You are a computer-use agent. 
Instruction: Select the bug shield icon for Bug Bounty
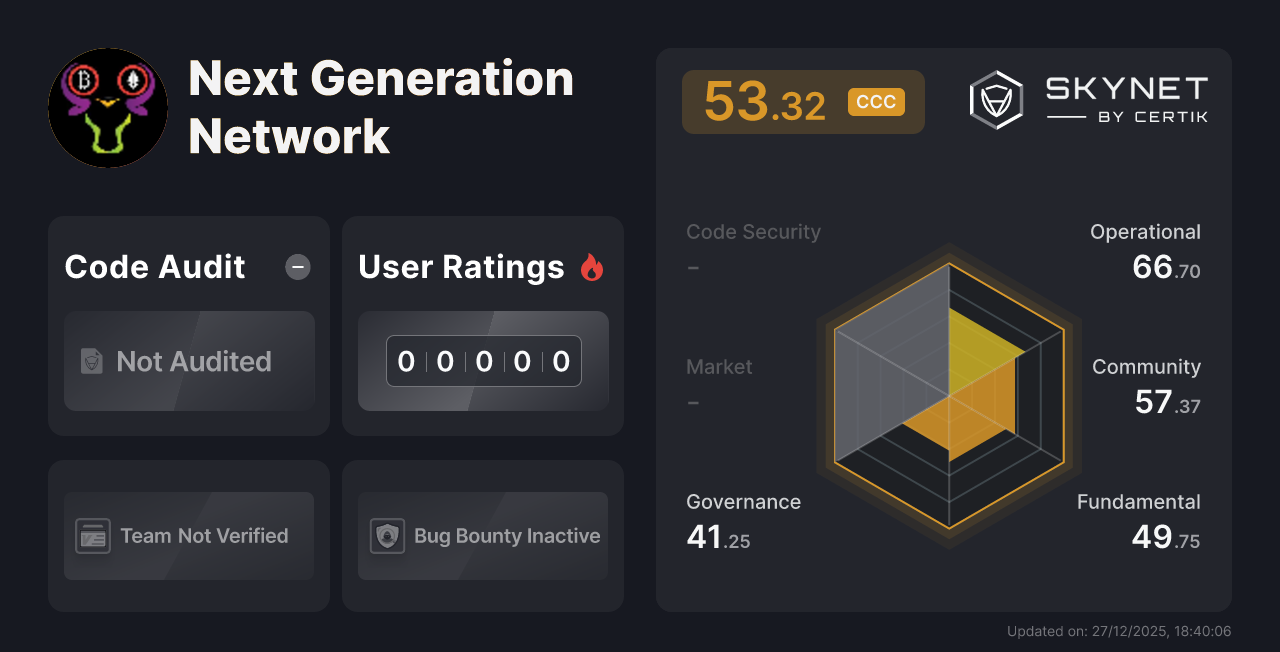pos(386,536)
